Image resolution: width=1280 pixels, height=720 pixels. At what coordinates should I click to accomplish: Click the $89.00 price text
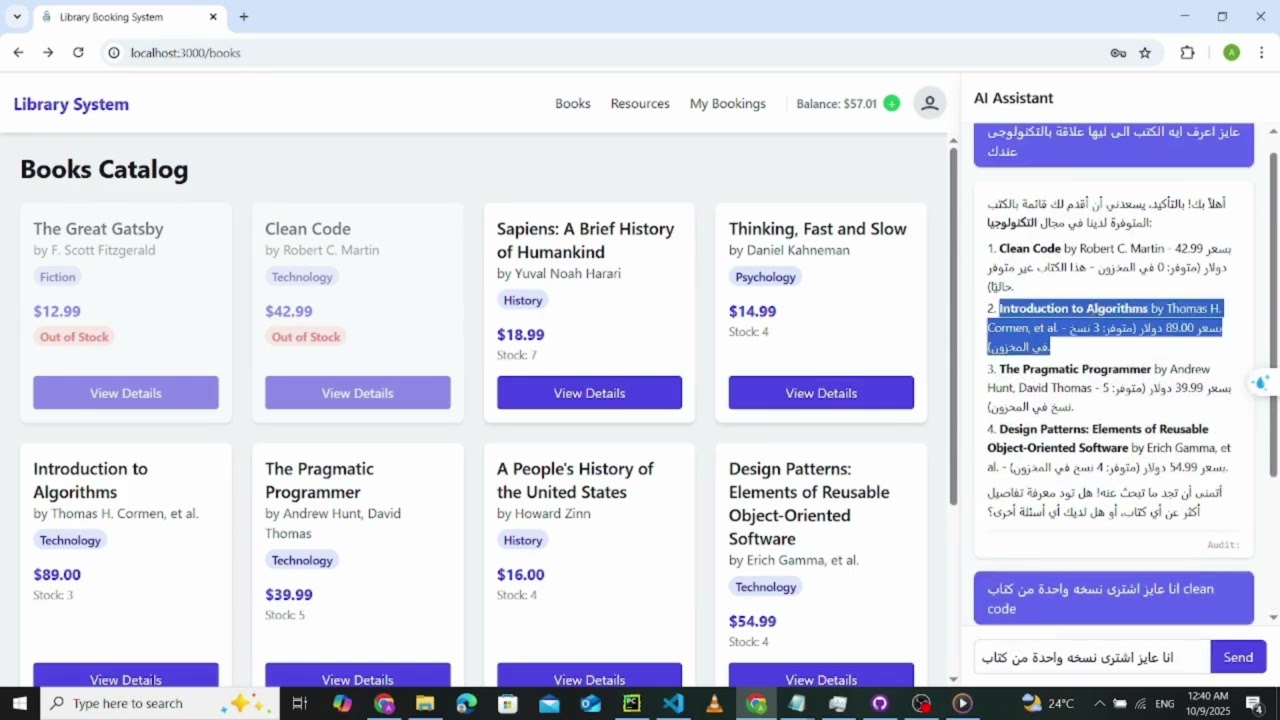coord(57,575)
